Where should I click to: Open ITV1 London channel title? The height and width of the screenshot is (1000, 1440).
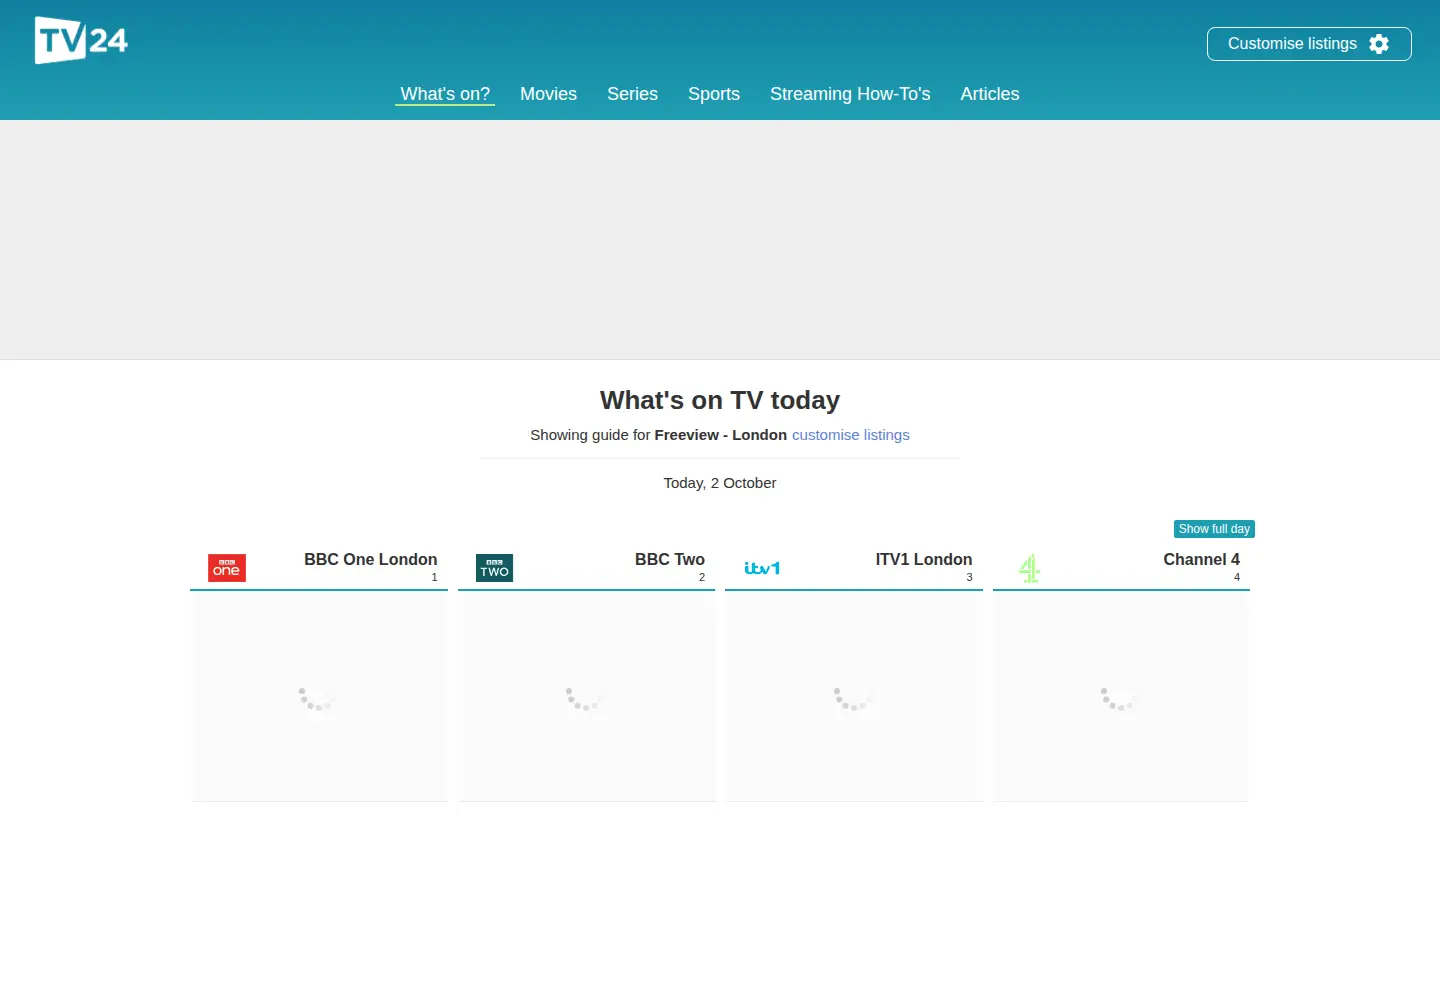click(x=924, y=559)
